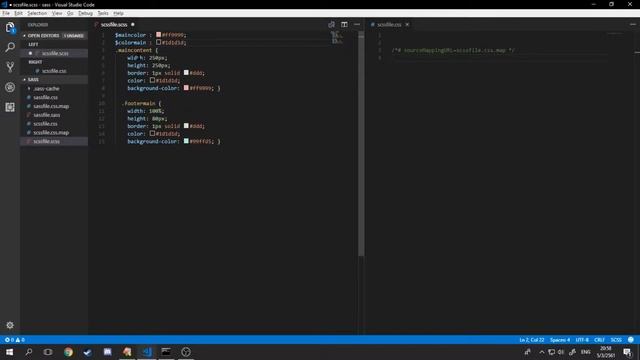The image size is (640, 360).
Task: Open the View menu
Action: [57, 13]
